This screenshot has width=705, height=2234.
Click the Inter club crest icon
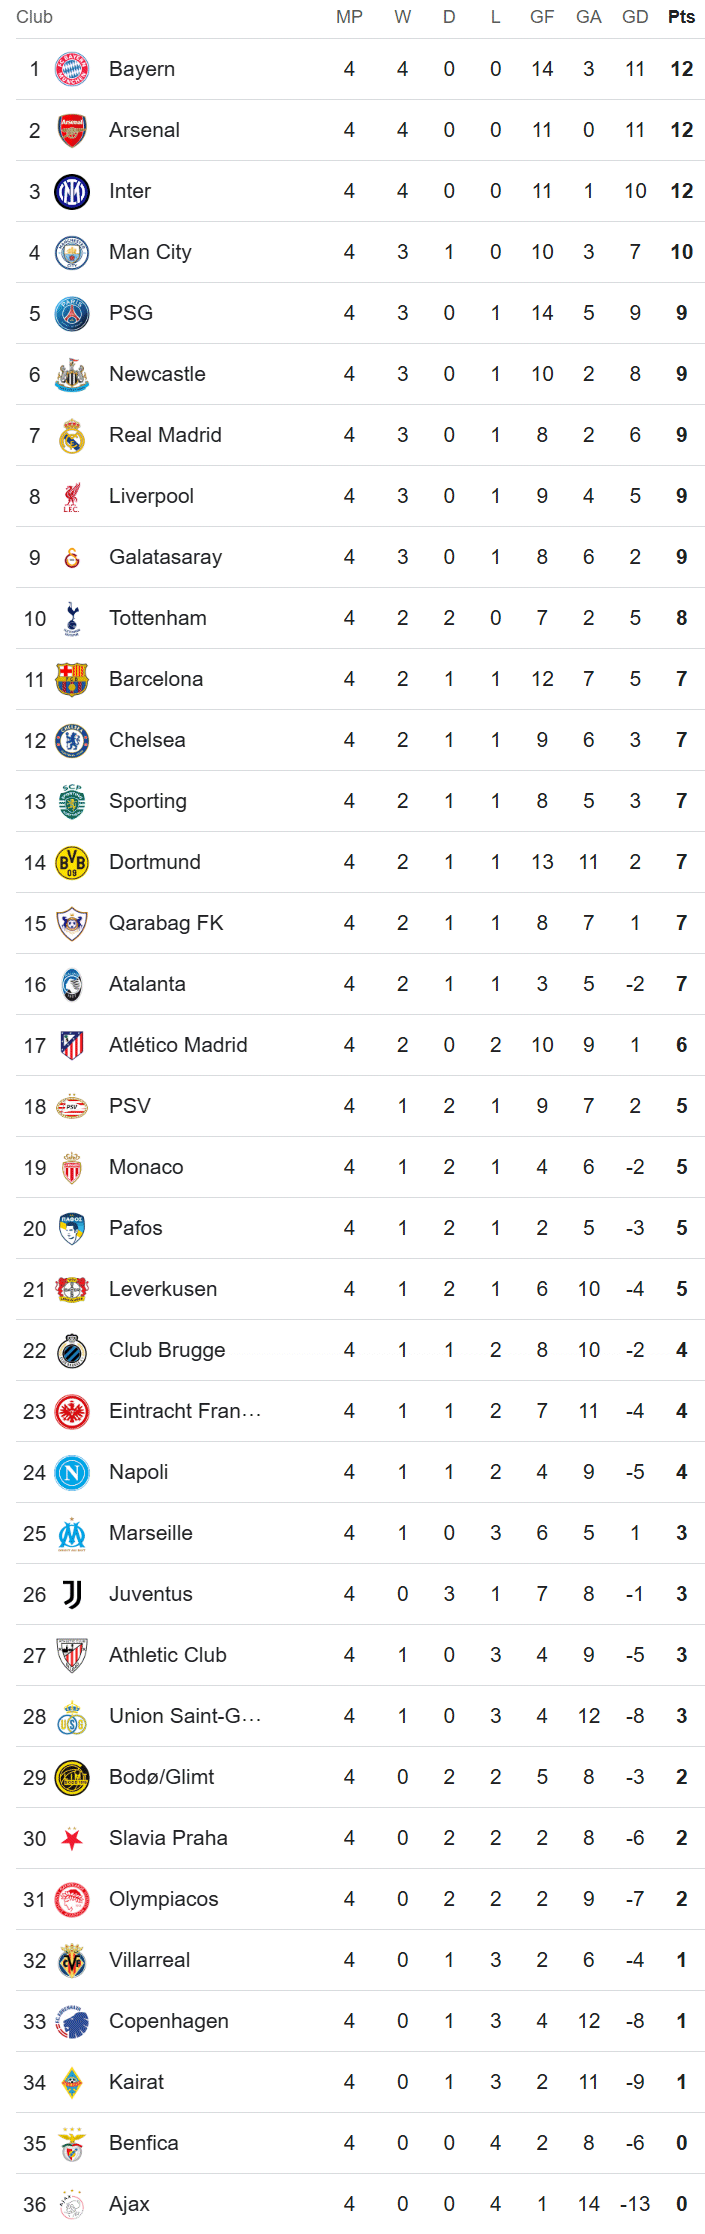pos(72,191)
